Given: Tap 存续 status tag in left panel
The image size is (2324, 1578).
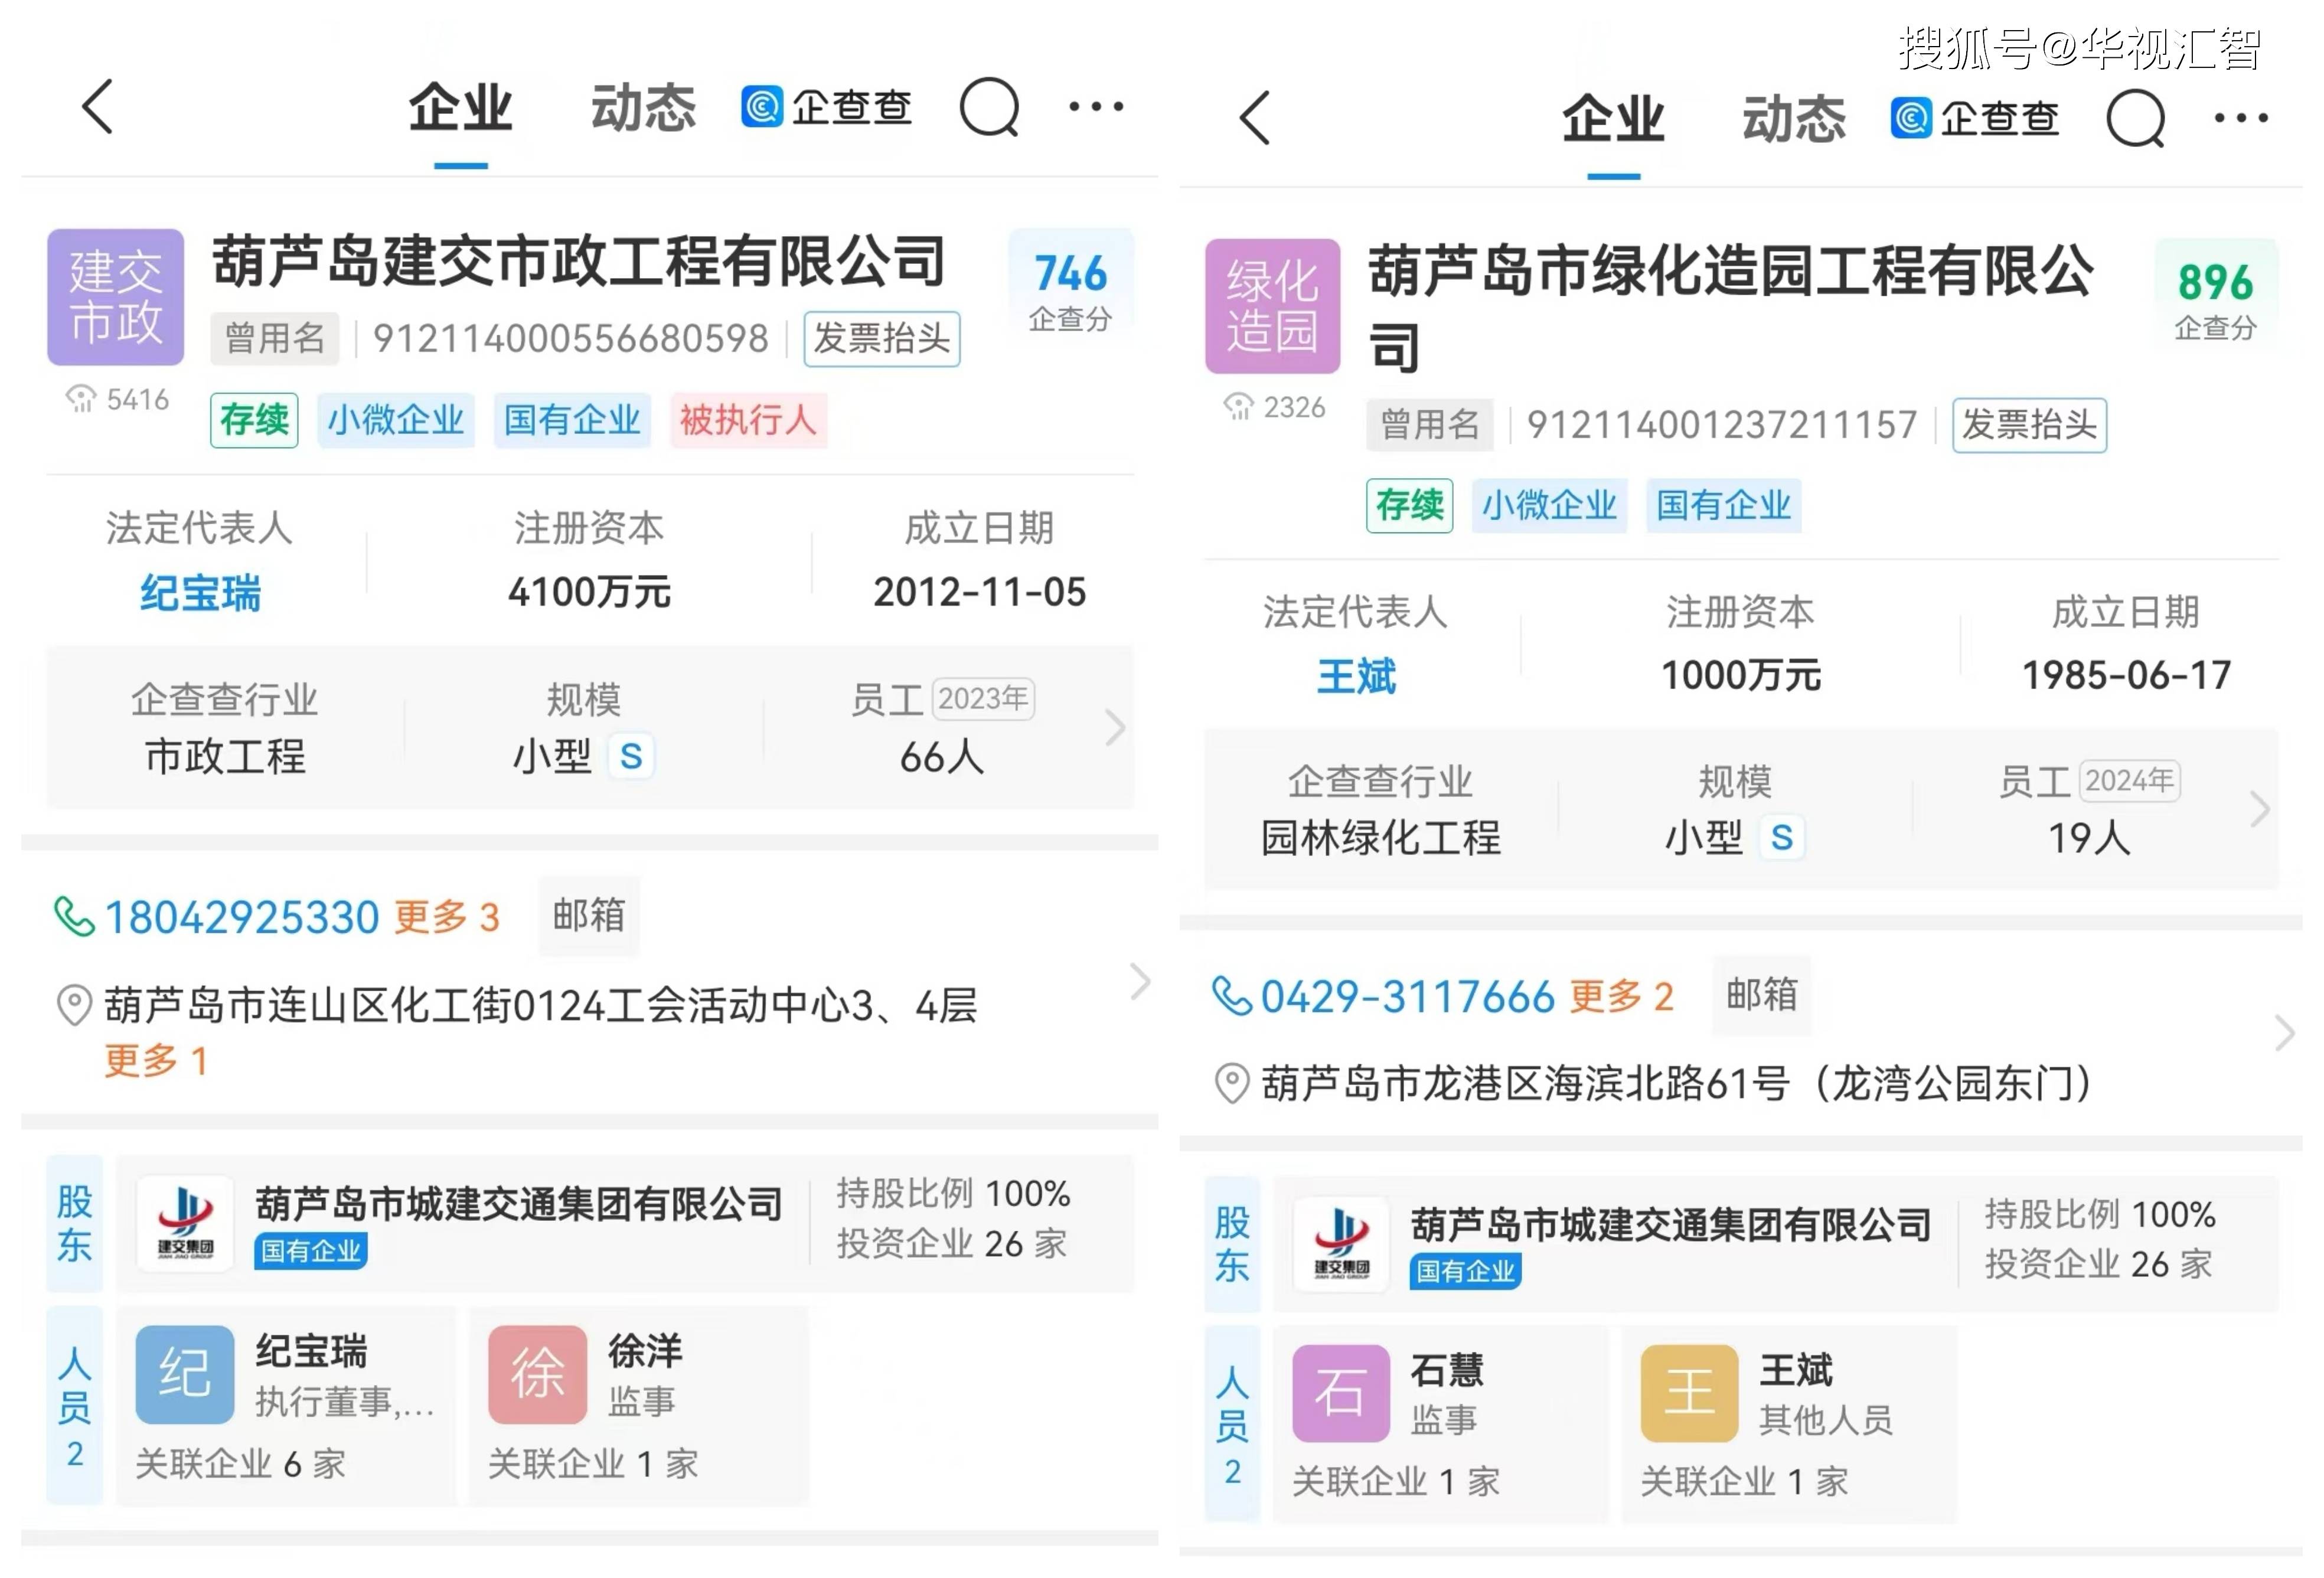Looking at the screenshot, I should [254, 420].
